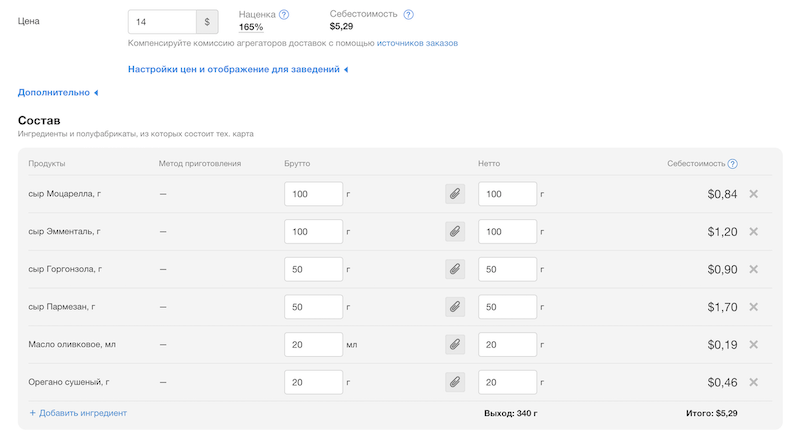The width and height of the screenshot is (800, 440).
Task: Edit Нетто field for Масло оливковое
Action: pyautogui.click(x=507, y=345)
